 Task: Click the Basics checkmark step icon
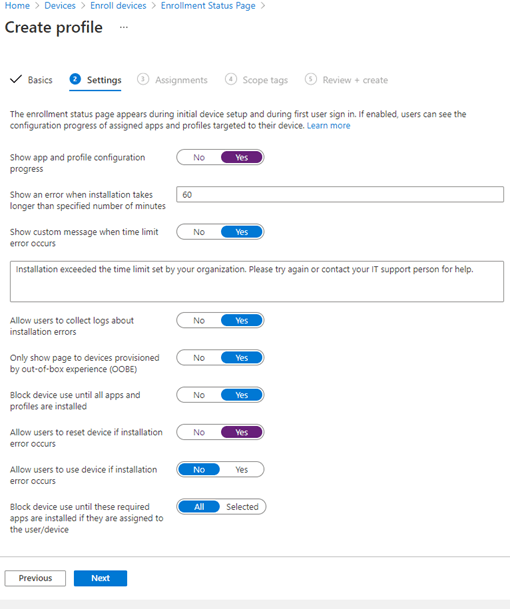[x=16, y=80]
